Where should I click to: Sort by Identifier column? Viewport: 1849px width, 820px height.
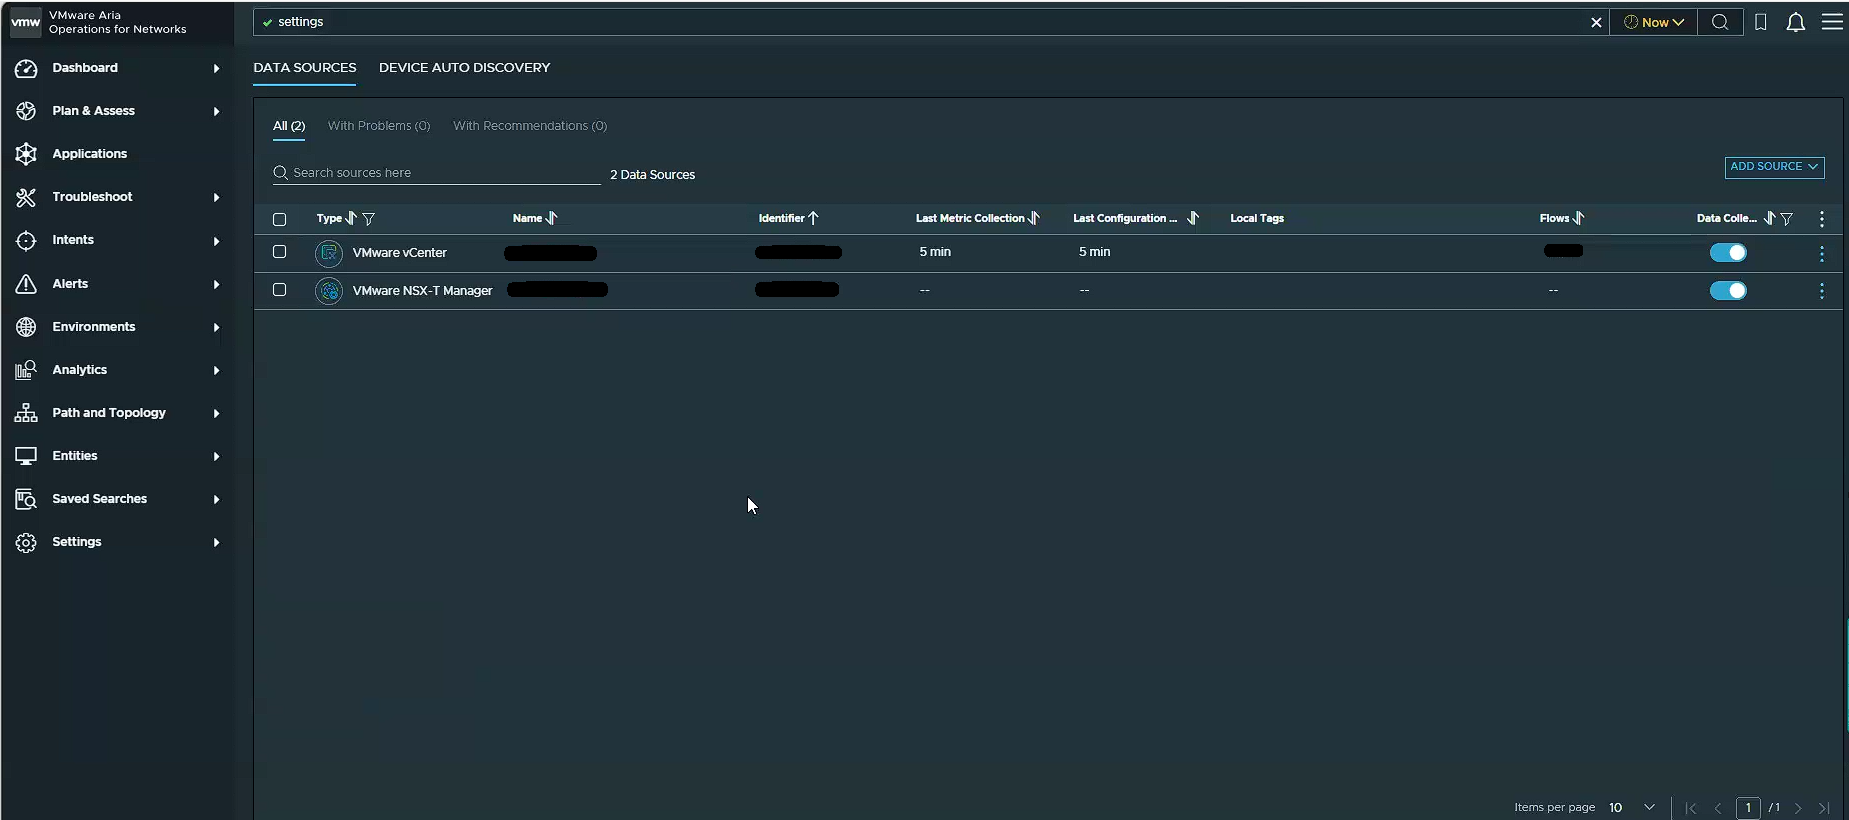click(814, 218)
